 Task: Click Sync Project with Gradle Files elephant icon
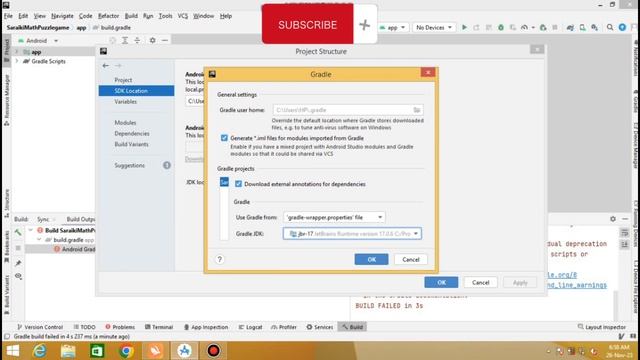[x=570, y=27]
